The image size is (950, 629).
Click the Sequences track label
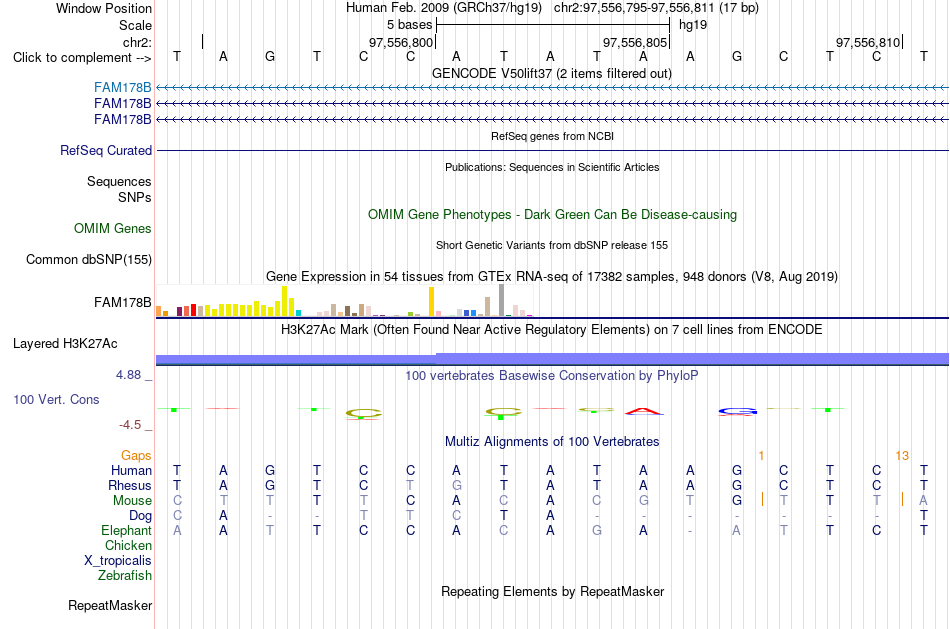119,181
